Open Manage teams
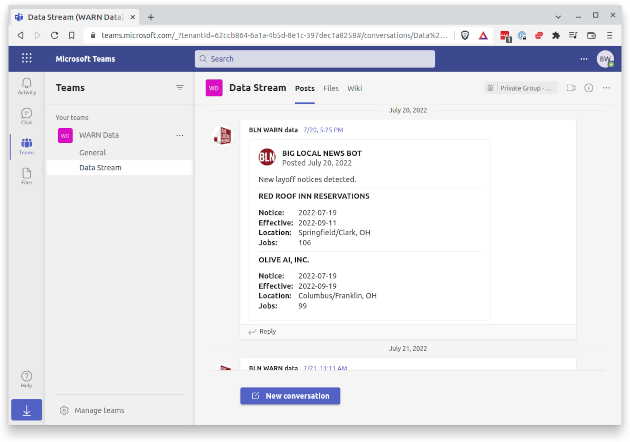Viewport: 630px width, 442px height. click(92, 410)
